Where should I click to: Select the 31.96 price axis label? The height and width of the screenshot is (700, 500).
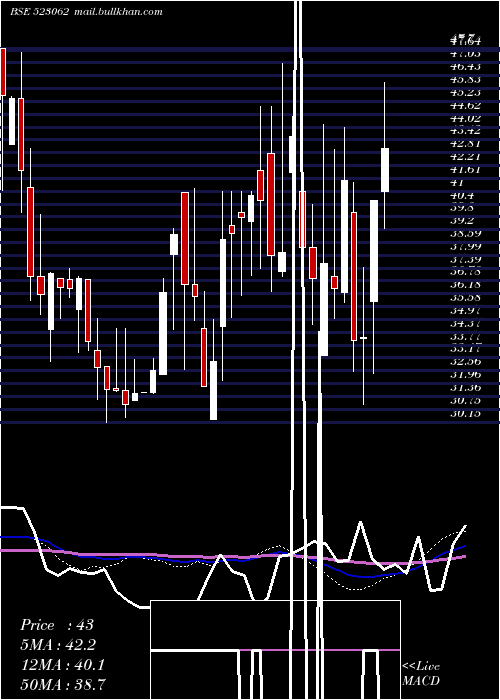tap(465, 375)
